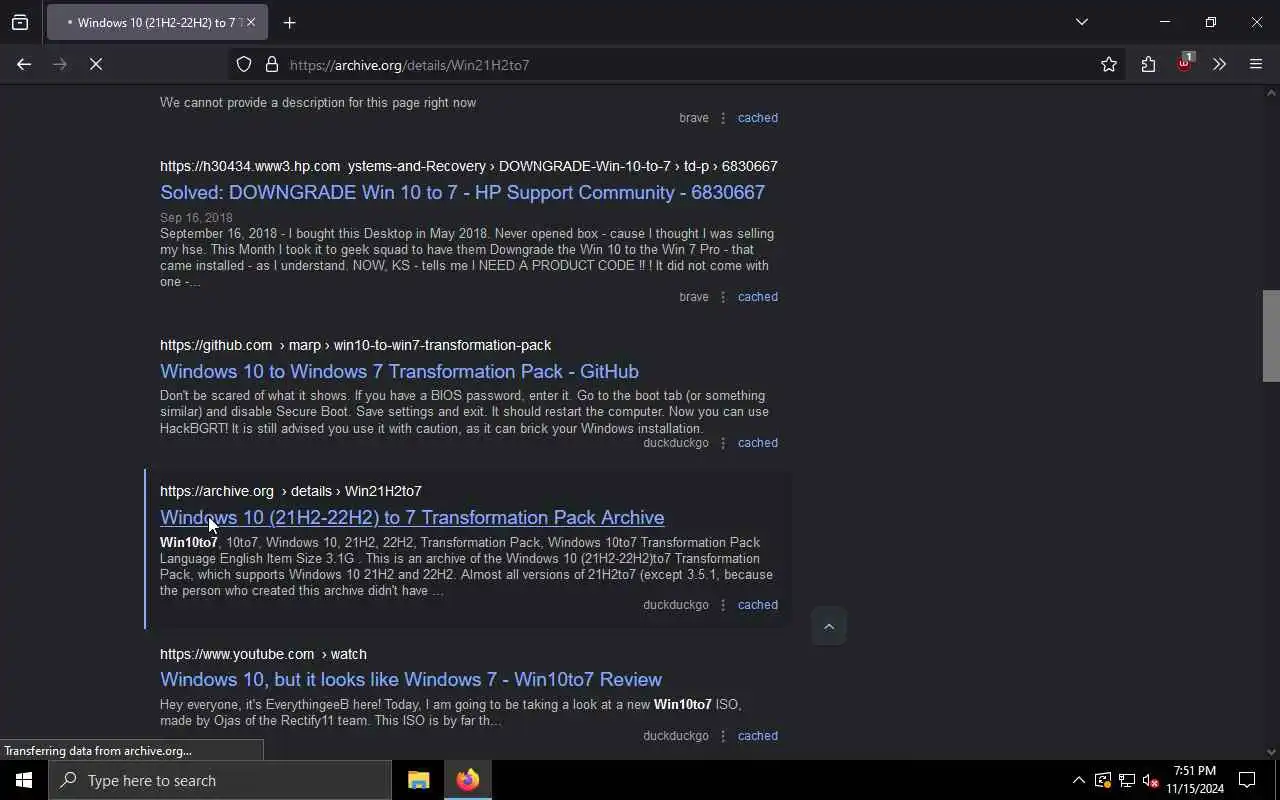Click the https://archive.org result URL text
This screenshot has height=800, width=1280.
coord(217,491)
